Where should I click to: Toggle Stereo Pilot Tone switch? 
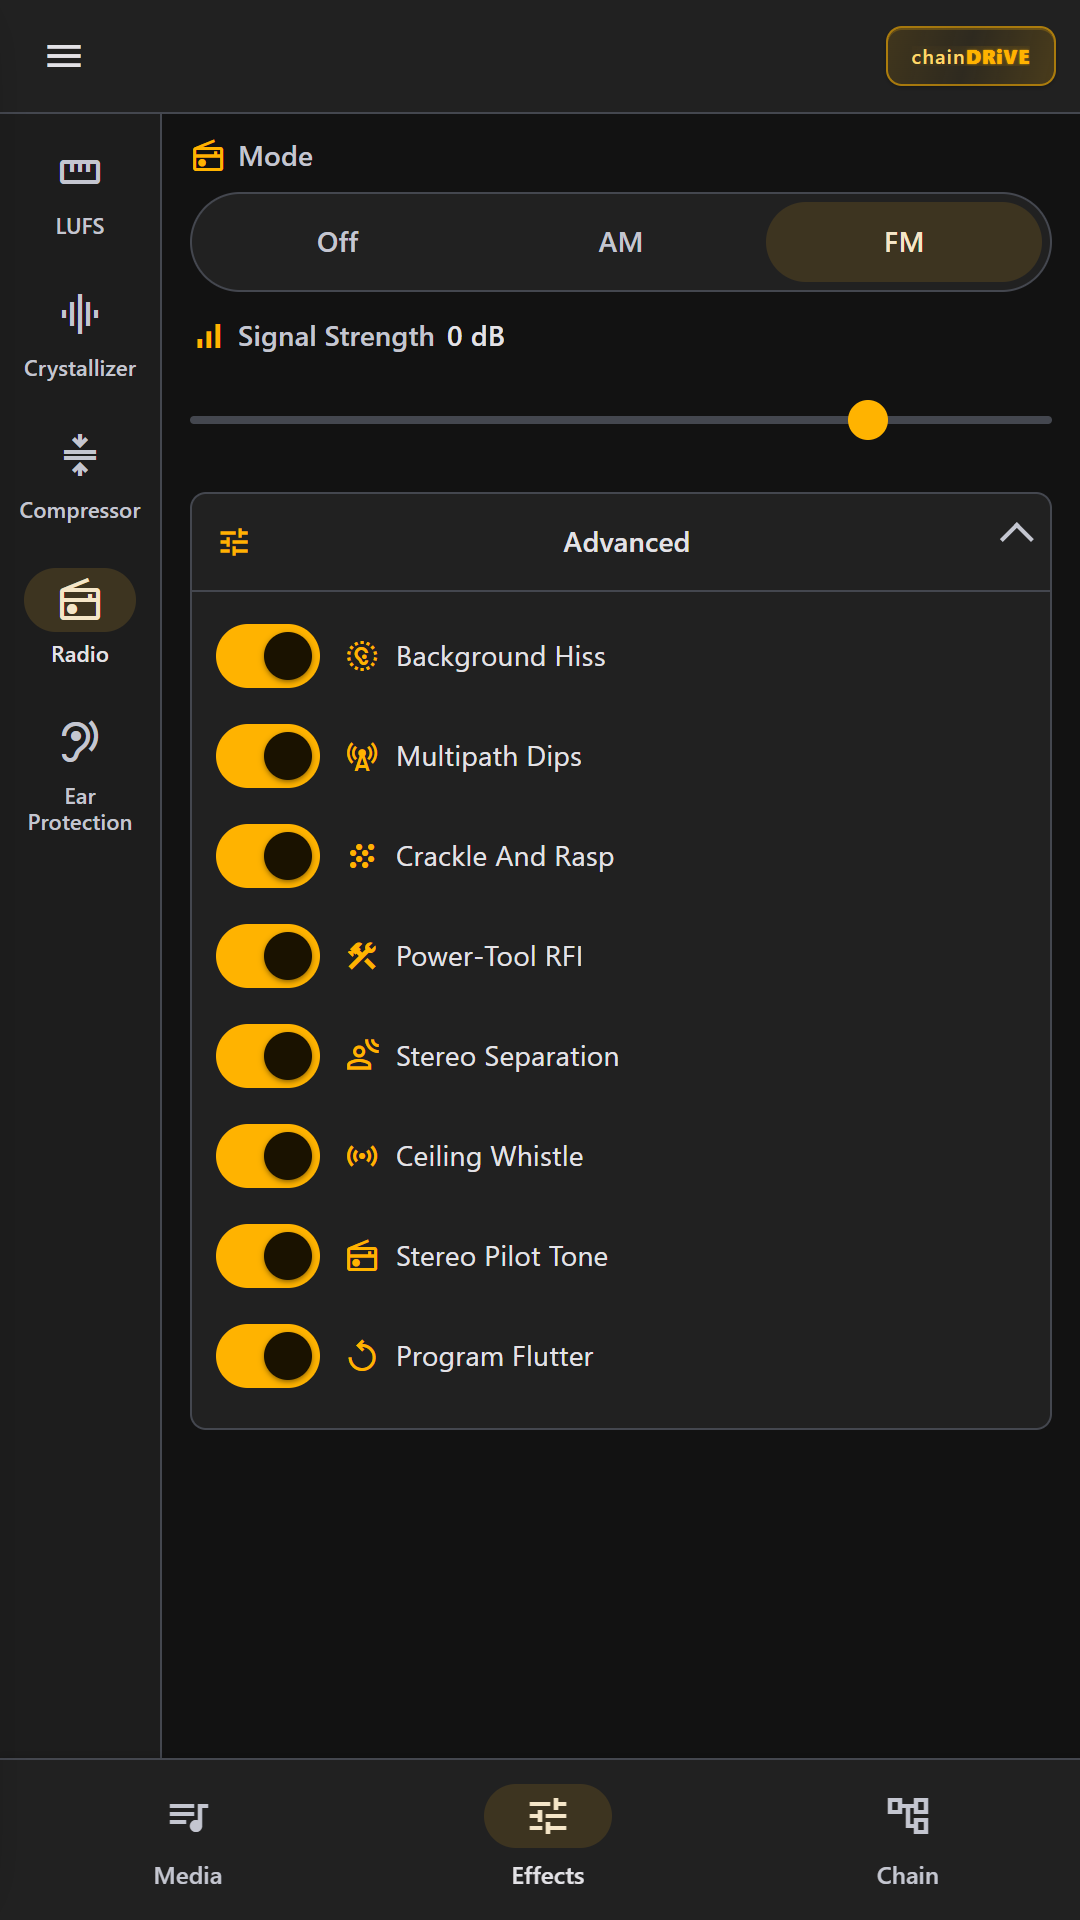(x=268, y=1256)
